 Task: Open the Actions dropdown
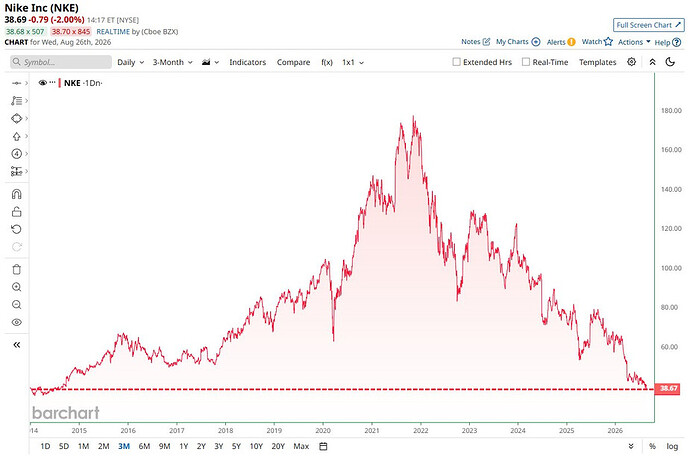[634, 42]
